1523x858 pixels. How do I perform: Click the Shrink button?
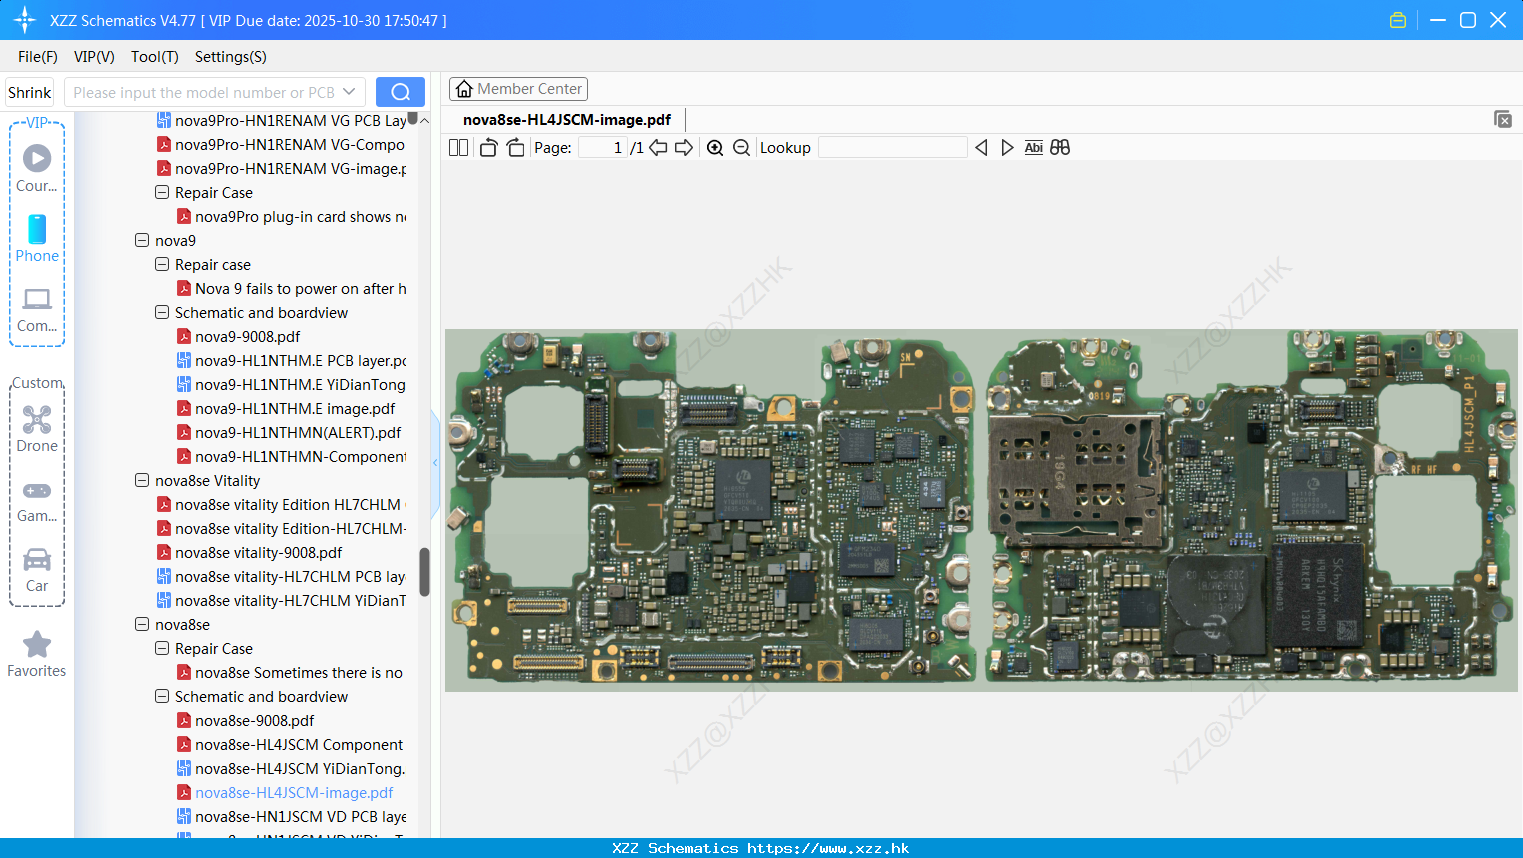coord(30,92)
